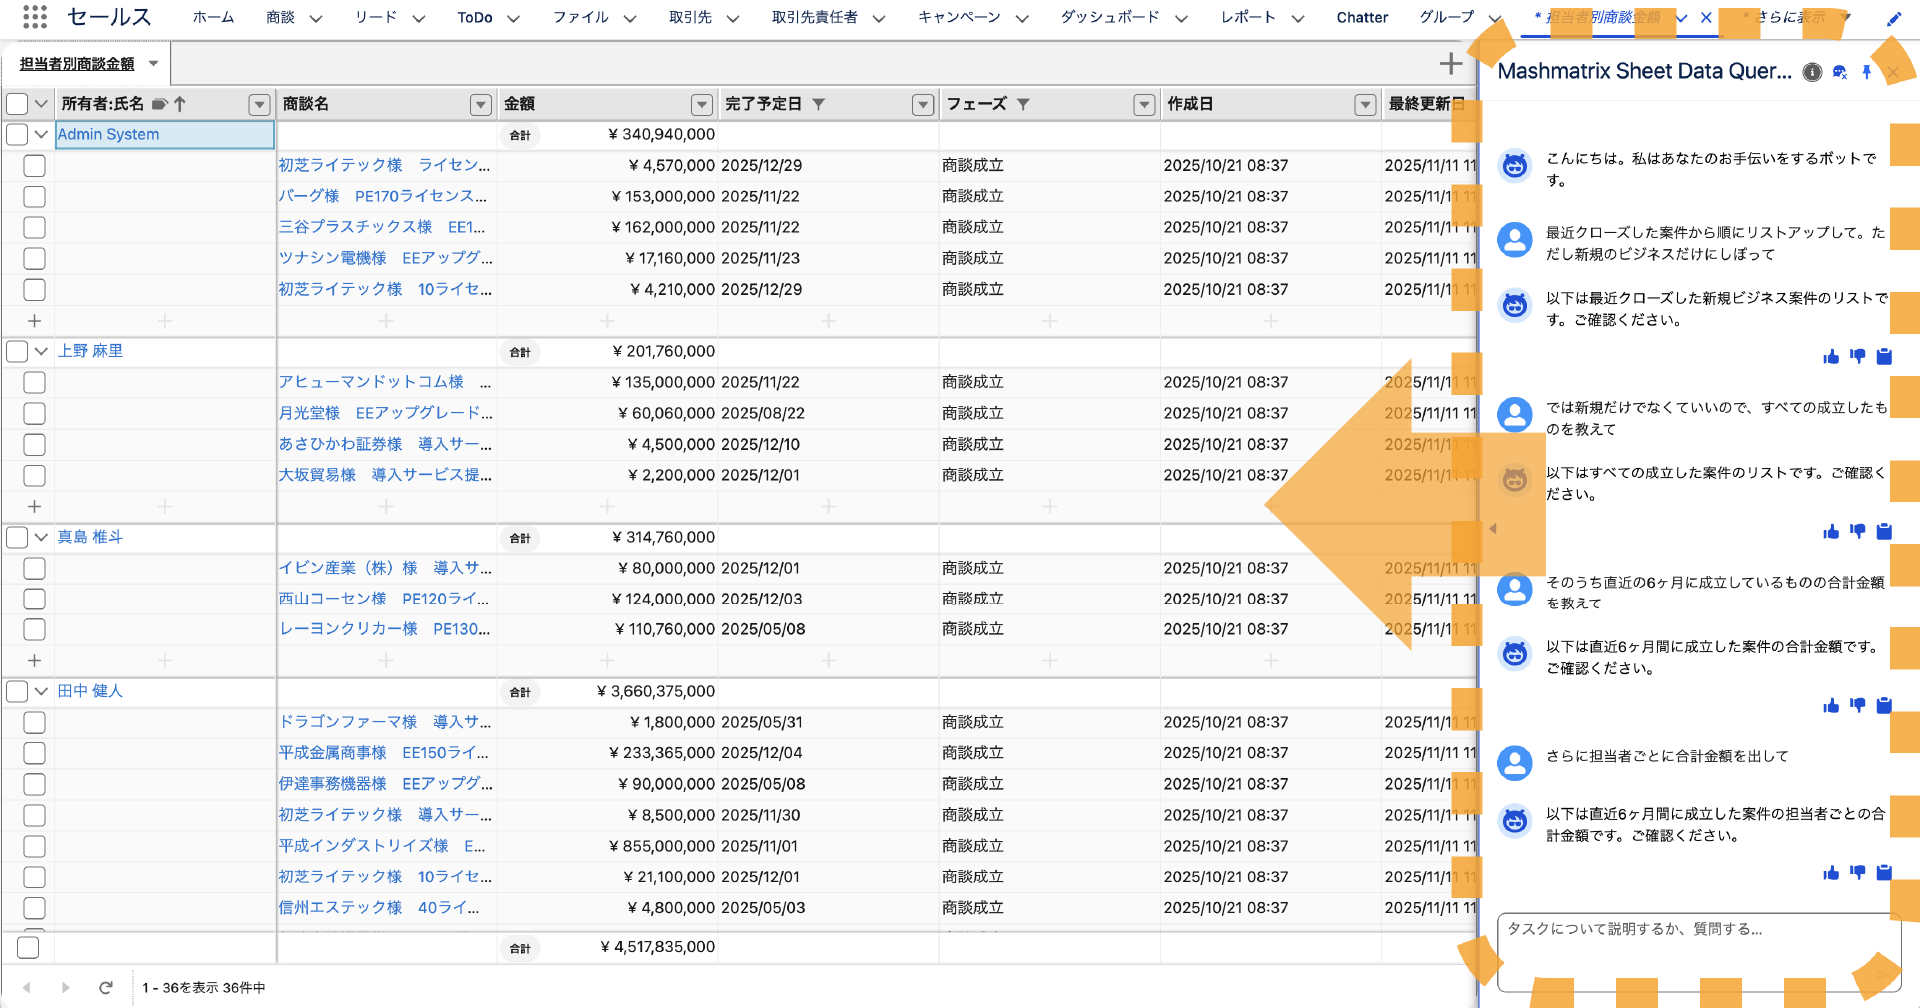Check the select-all checkbox in header row
1920x1008 pixels.
click(x=17, y=104)
